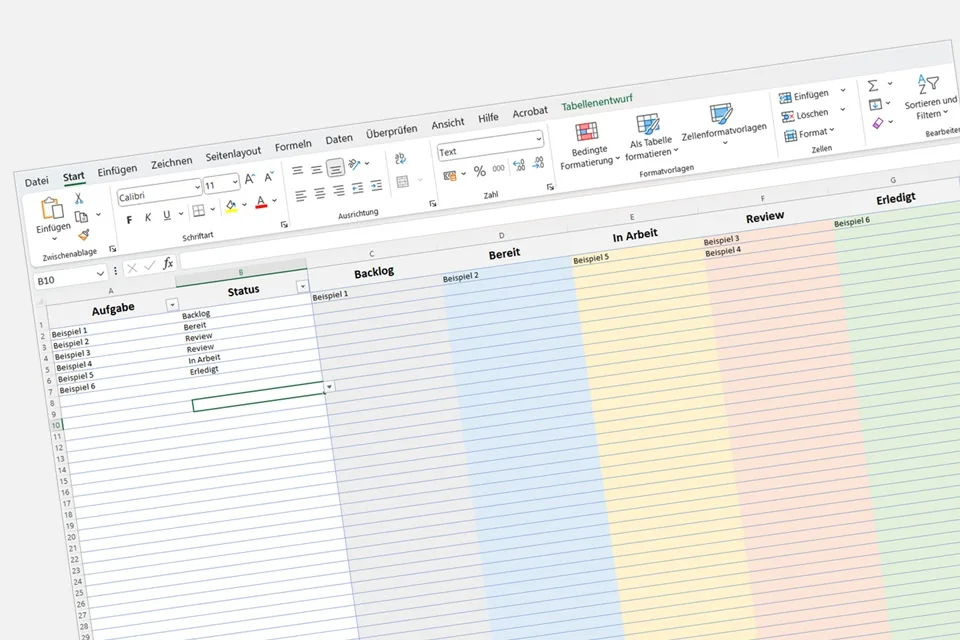Click the center text horizontally icon

(x=320, y=194)
